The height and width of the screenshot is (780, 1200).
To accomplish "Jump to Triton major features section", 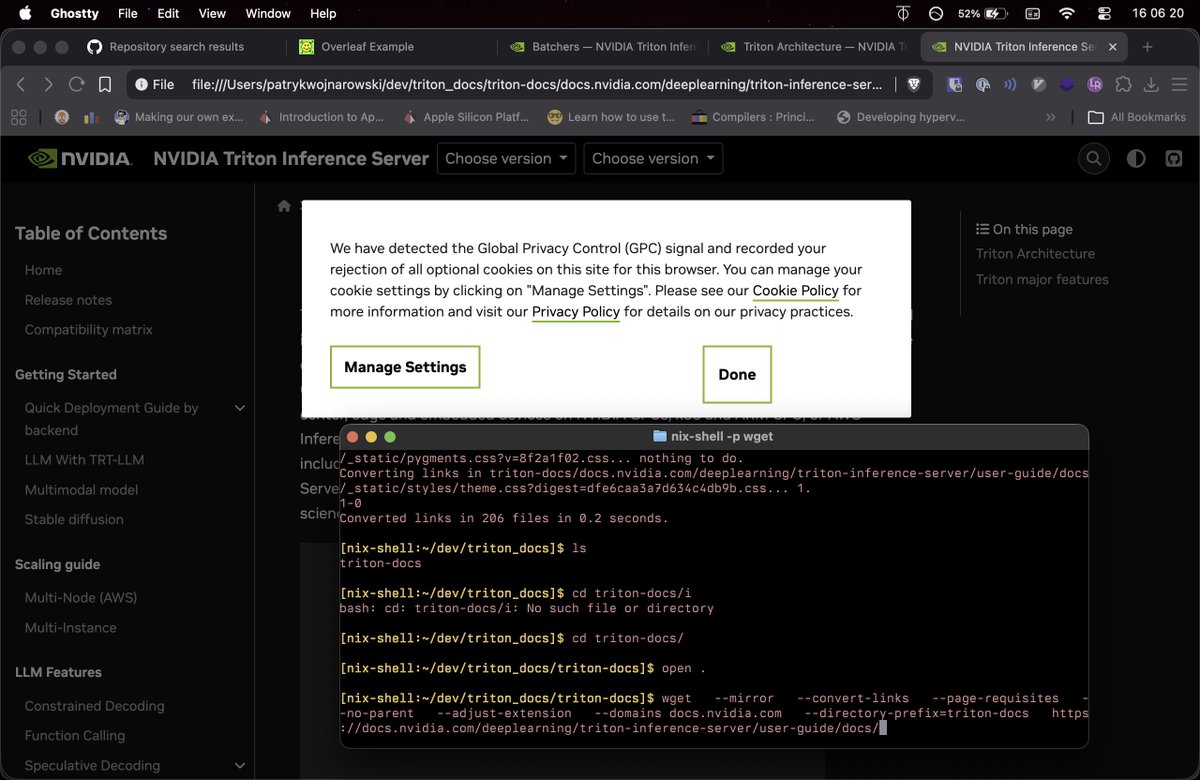I will [1042, 280].
